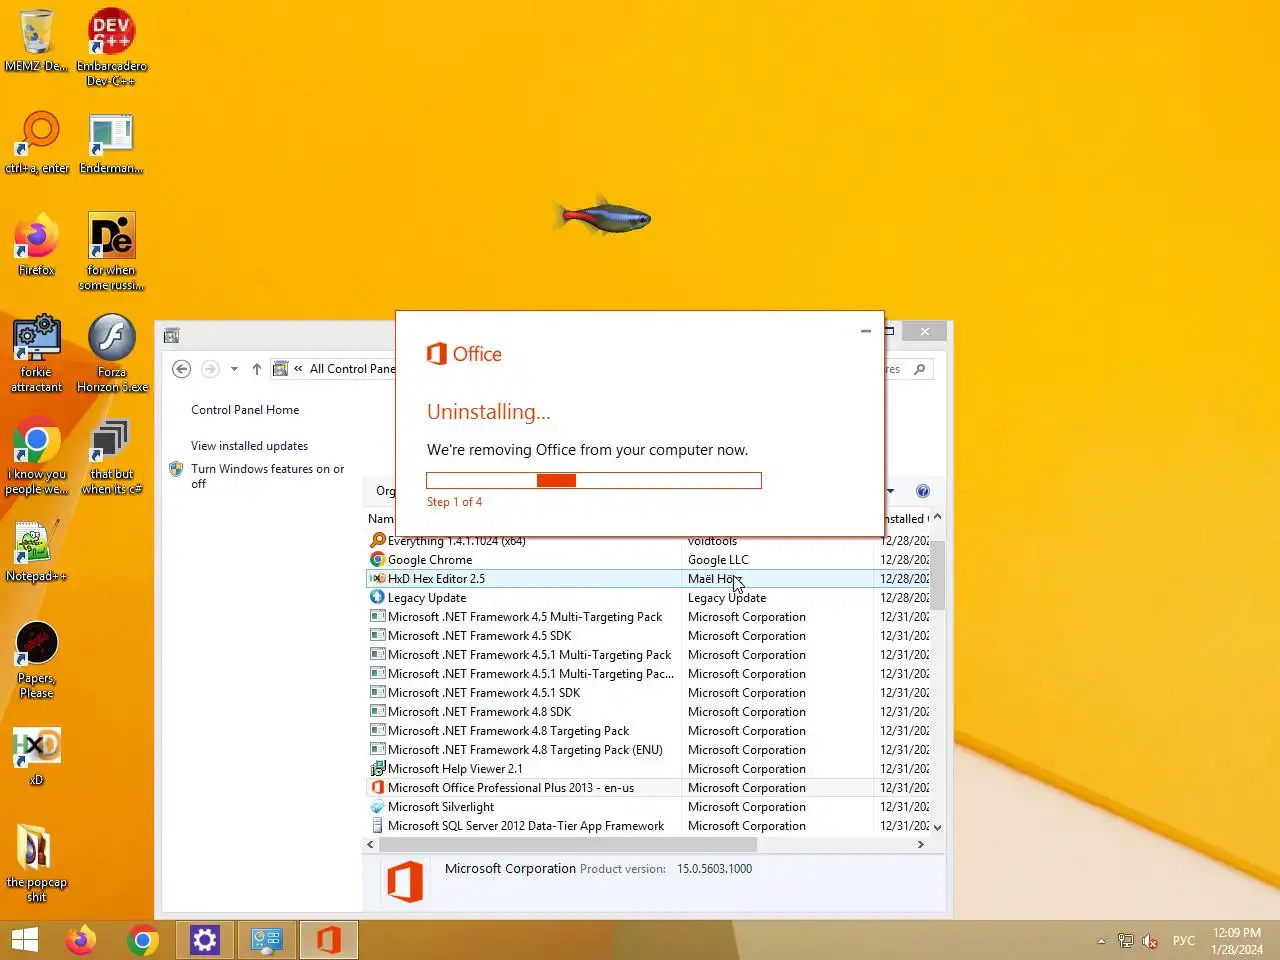This screenshot has width=1280, height=960.
Task: Click the Control Panel search magnifier
Action: coord(920,369)
